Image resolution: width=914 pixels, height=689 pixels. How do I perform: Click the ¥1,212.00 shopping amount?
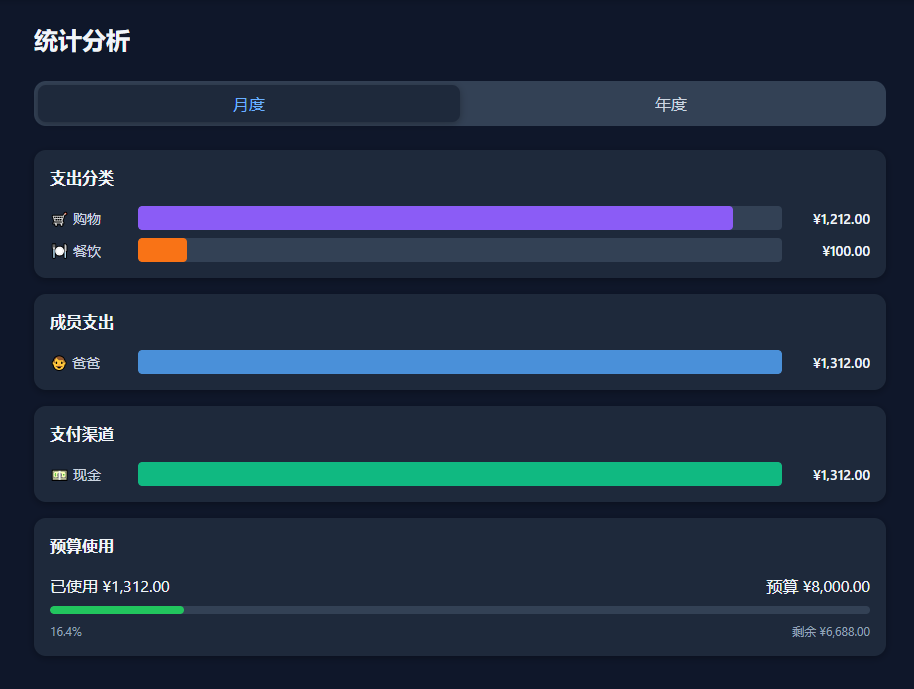click(x=841, y=219)
